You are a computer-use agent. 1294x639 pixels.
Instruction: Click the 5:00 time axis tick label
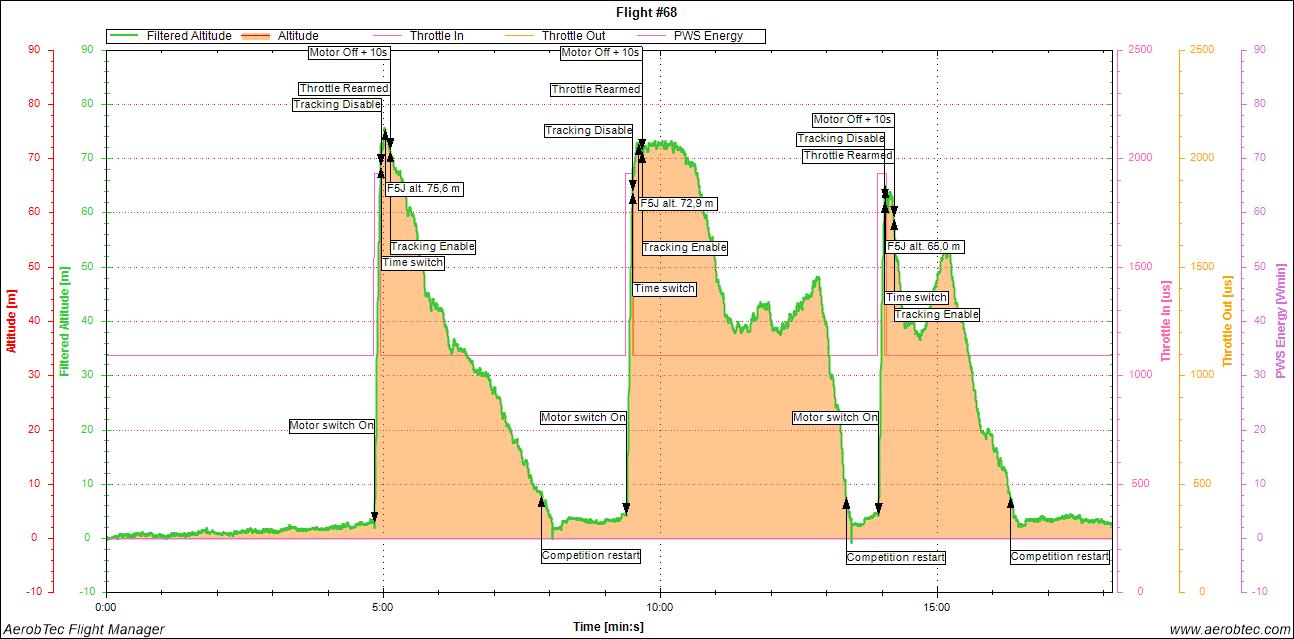[x=383, y=606]
